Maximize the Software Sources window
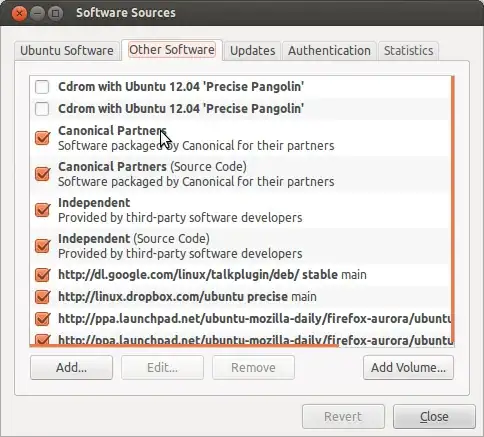484x437 pixels. click(55, 13)
